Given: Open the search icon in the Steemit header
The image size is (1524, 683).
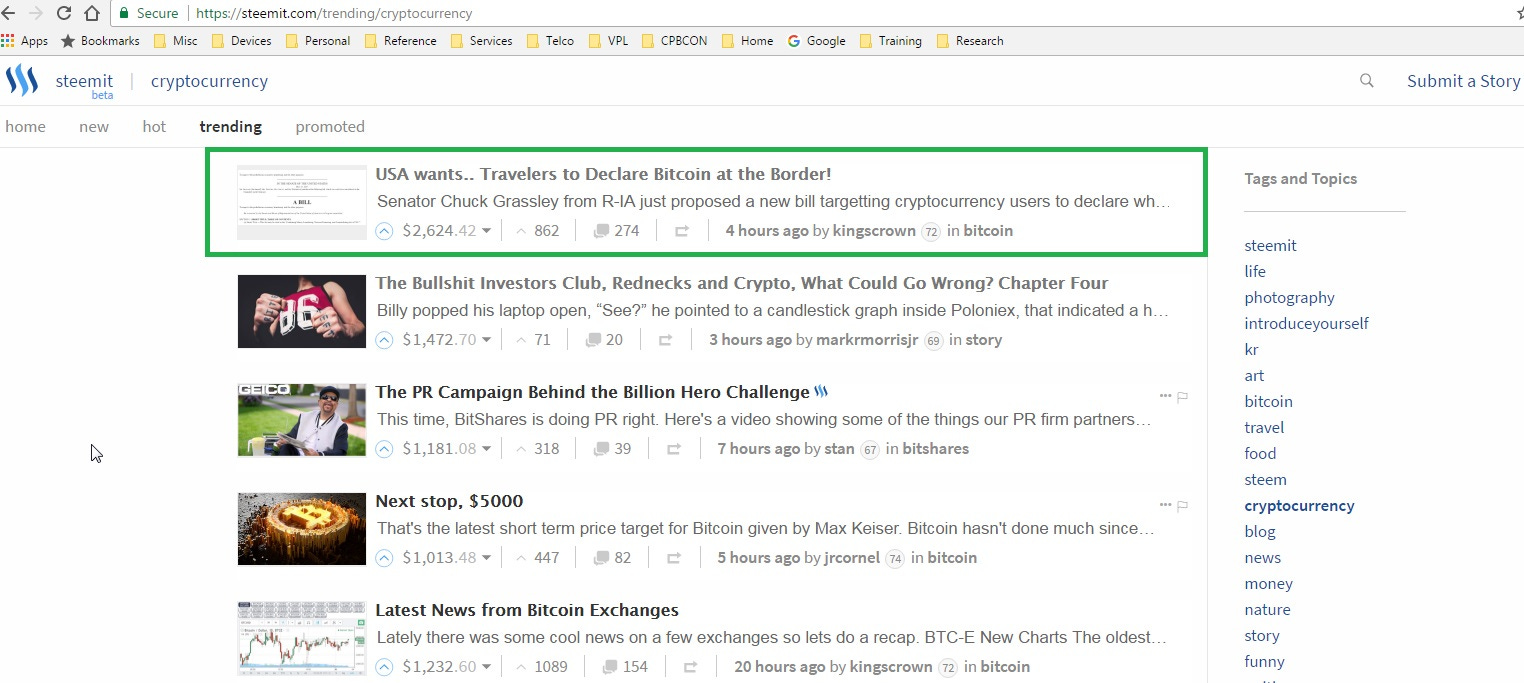Looking at the screenshot, I should pyautogui.click(x=1366, y=81).
